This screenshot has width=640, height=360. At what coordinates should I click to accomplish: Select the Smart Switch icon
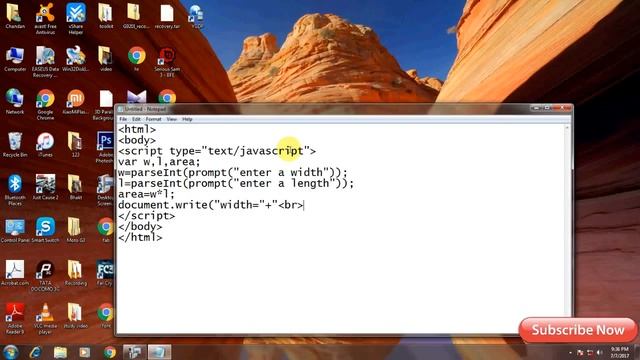45,231
